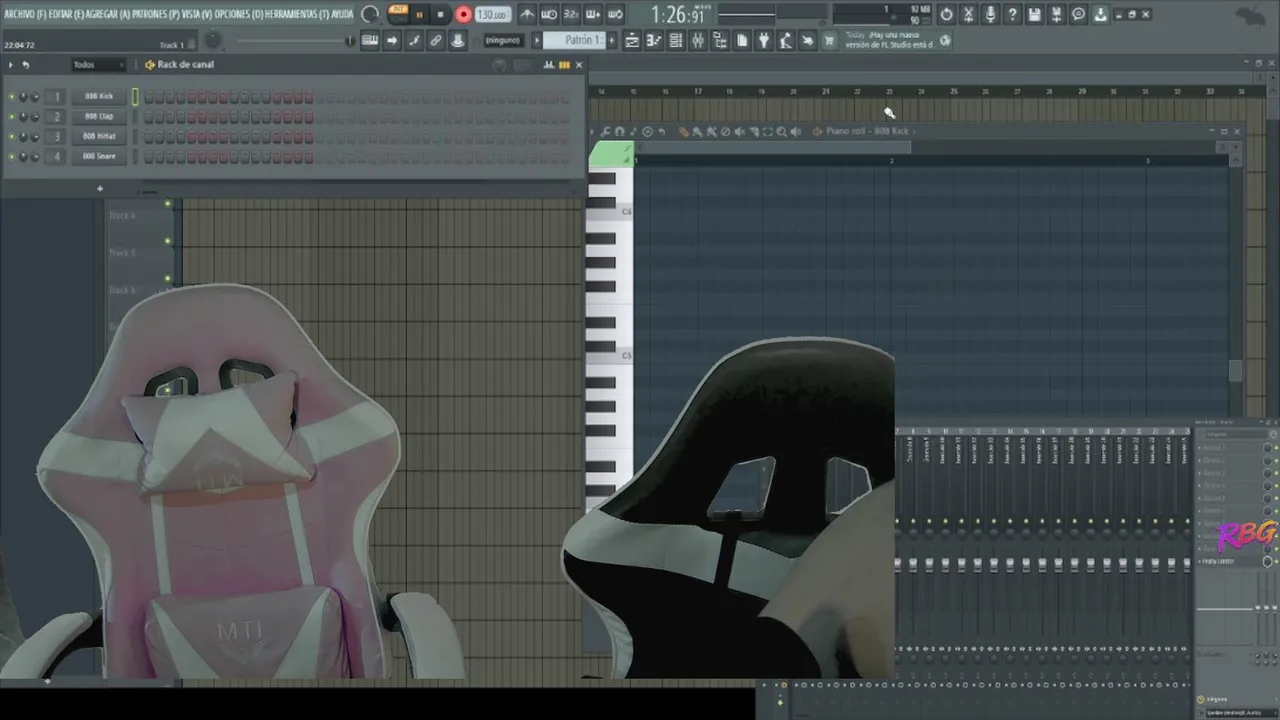Open the PATRONES menu

click(156, 14)
